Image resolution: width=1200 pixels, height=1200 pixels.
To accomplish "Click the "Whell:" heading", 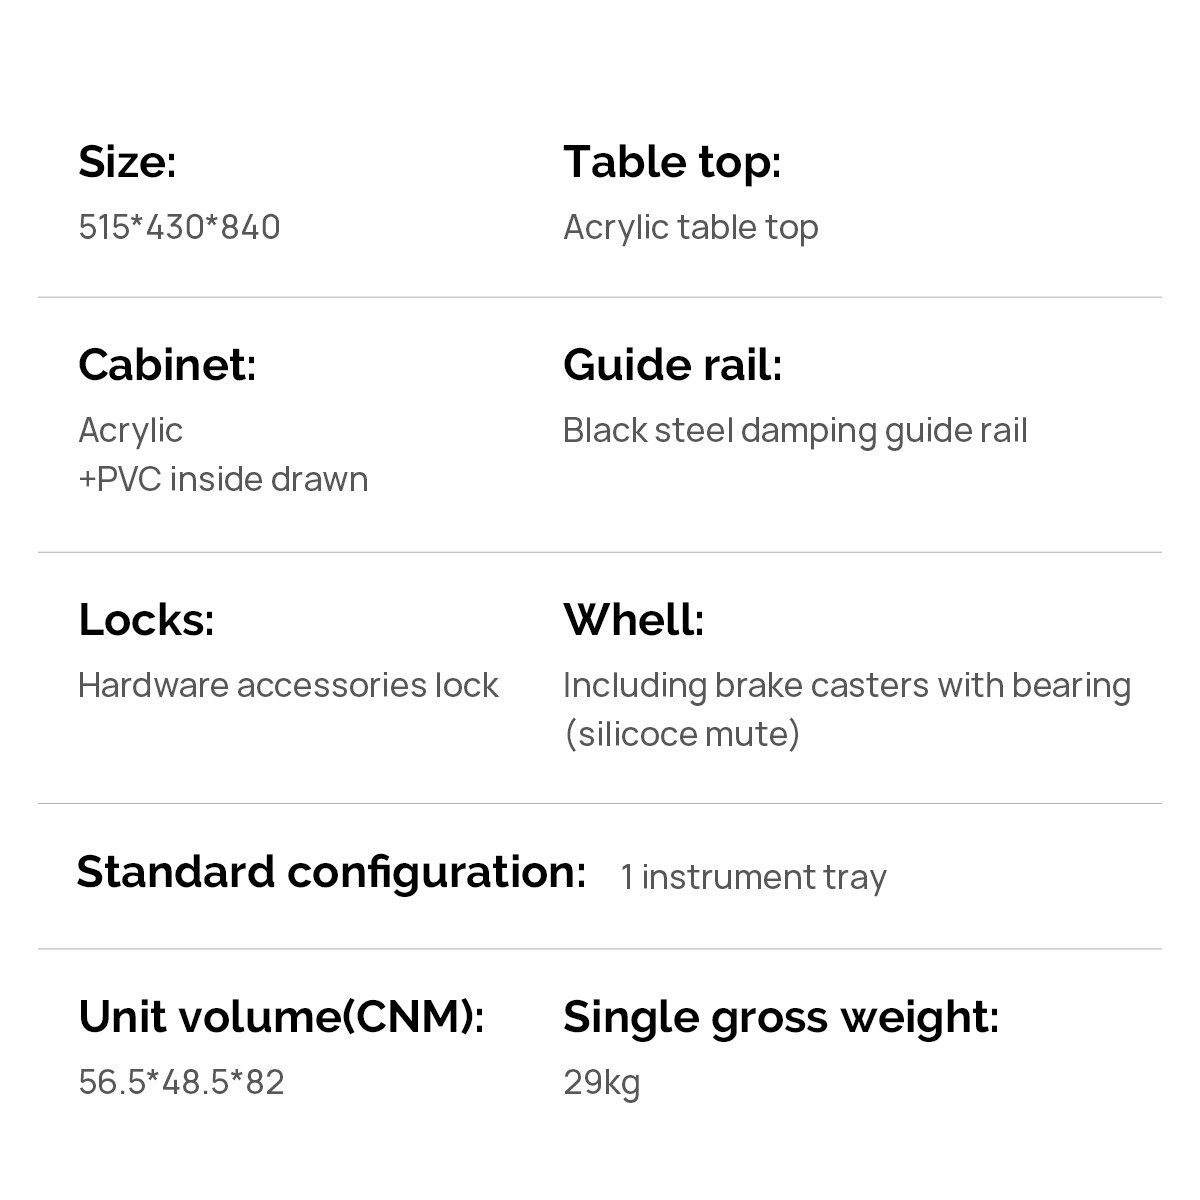I will point(634,620).
